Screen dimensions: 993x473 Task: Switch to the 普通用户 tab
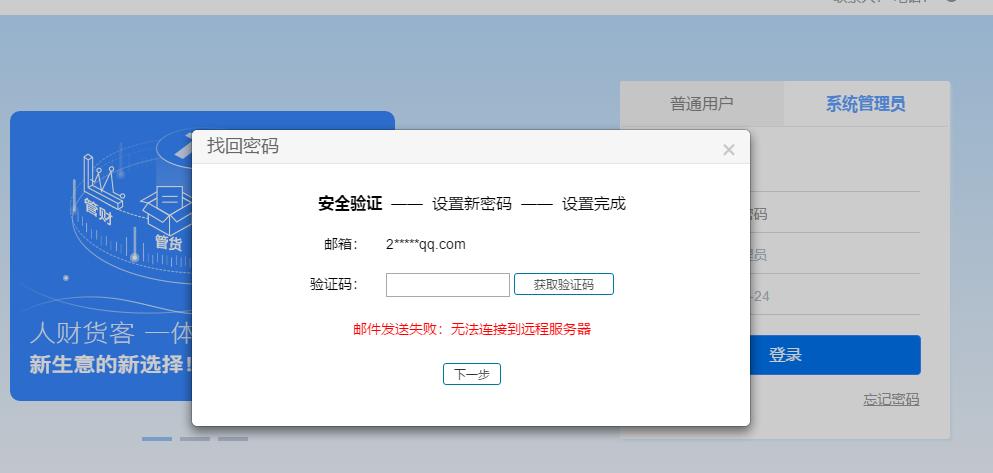click(x=702, y=104)
